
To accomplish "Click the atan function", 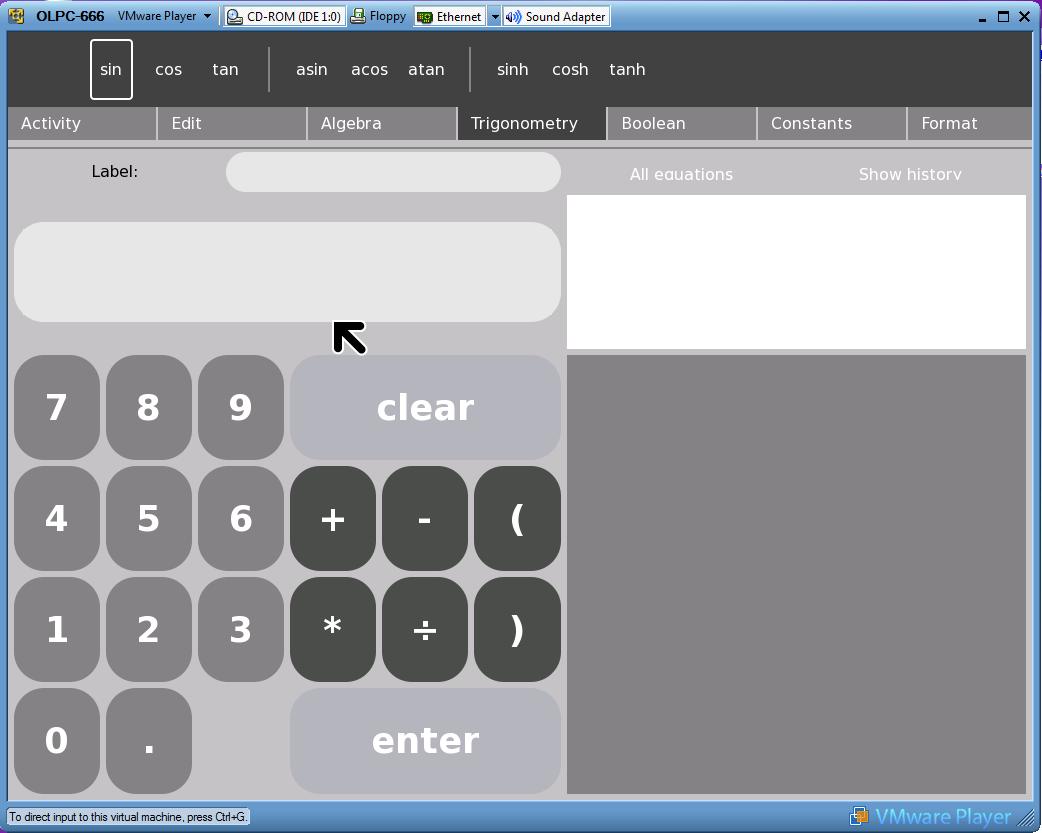I will pyautogui.click(x=426, y=70).
